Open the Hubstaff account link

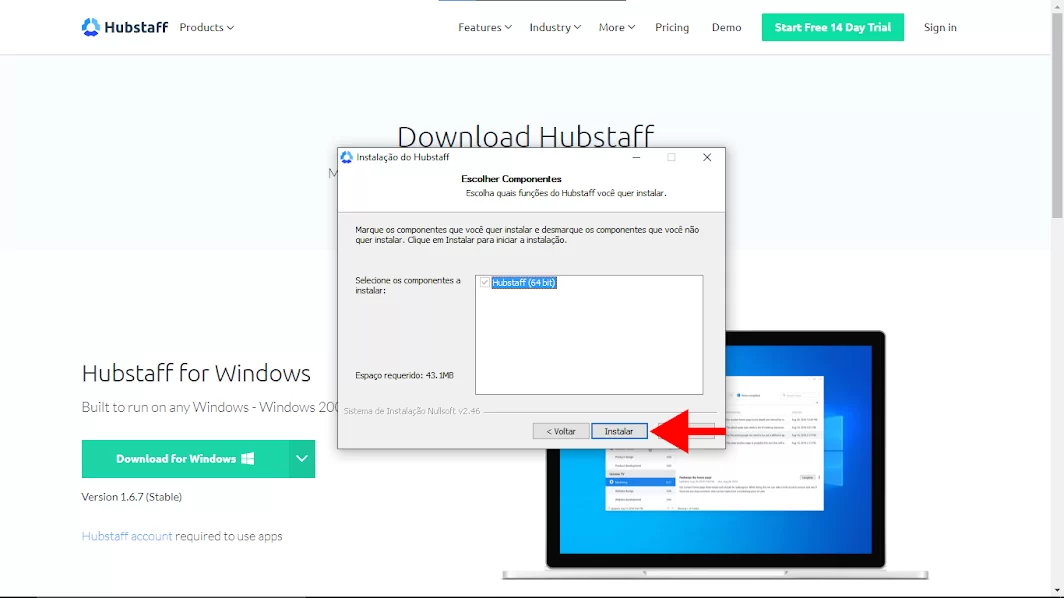coord(127,536)
